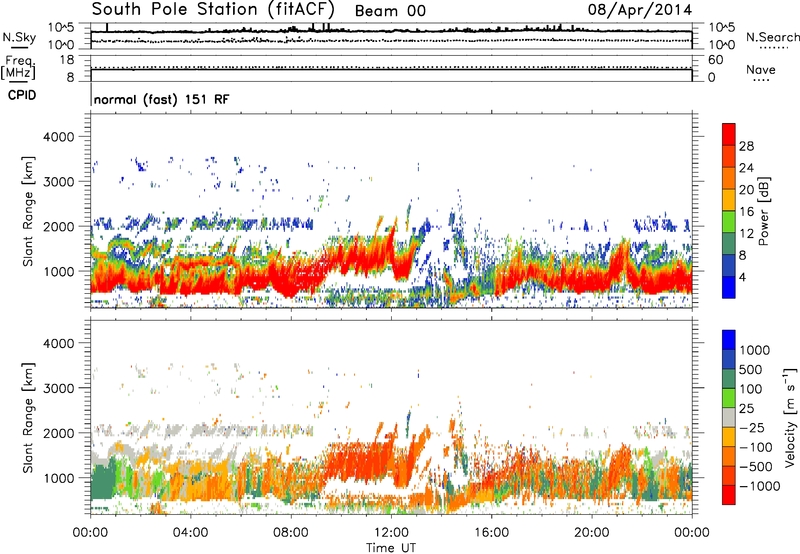
Task: Click the '-1000' velocity colorbar label
Action: click(760, 486)
